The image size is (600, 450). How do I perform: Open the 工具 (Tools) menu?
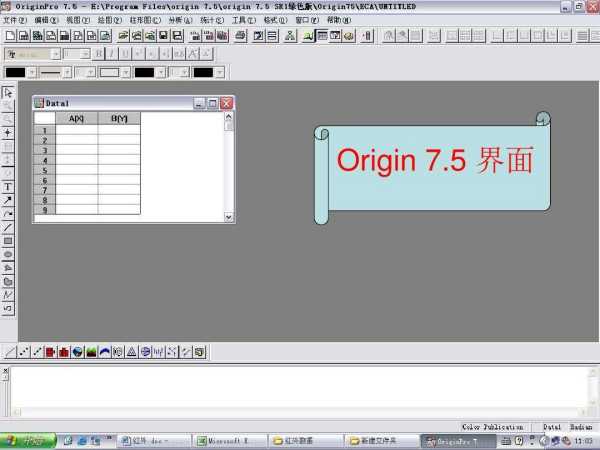pos(244,20)
